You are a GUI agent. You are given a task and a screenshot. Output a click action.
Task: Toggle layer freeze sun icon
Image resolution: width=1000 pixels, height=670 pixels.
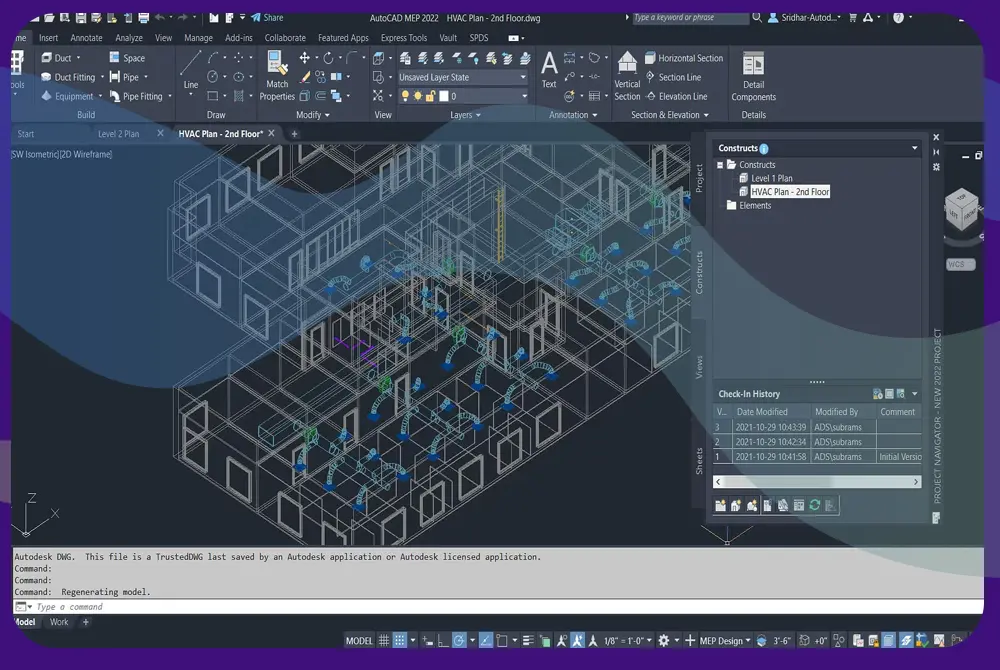pos(417,96)
